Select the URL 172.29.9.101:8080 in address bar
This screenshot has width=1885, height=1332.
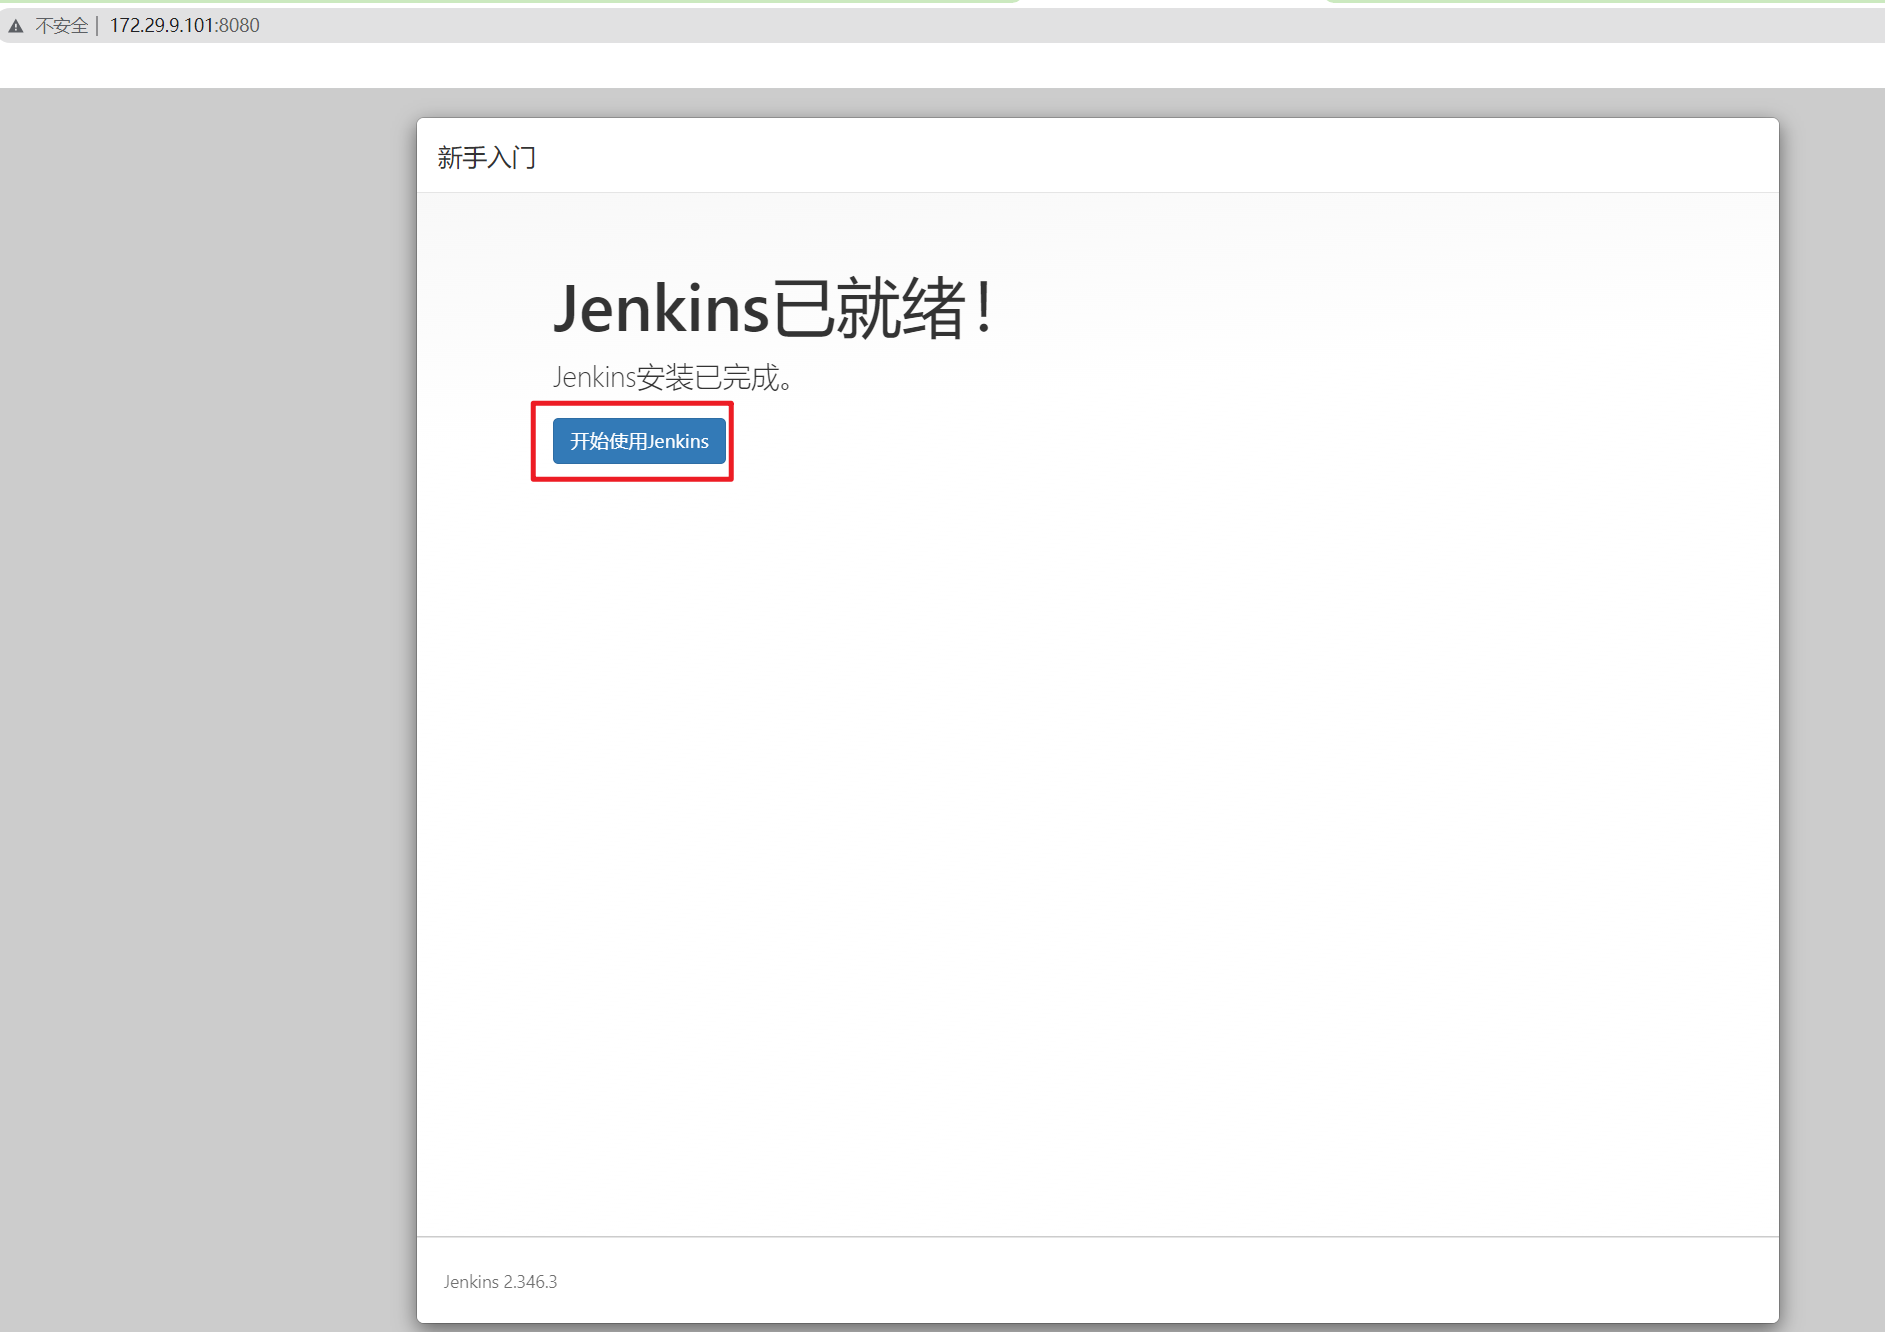(x=185, y=25)
